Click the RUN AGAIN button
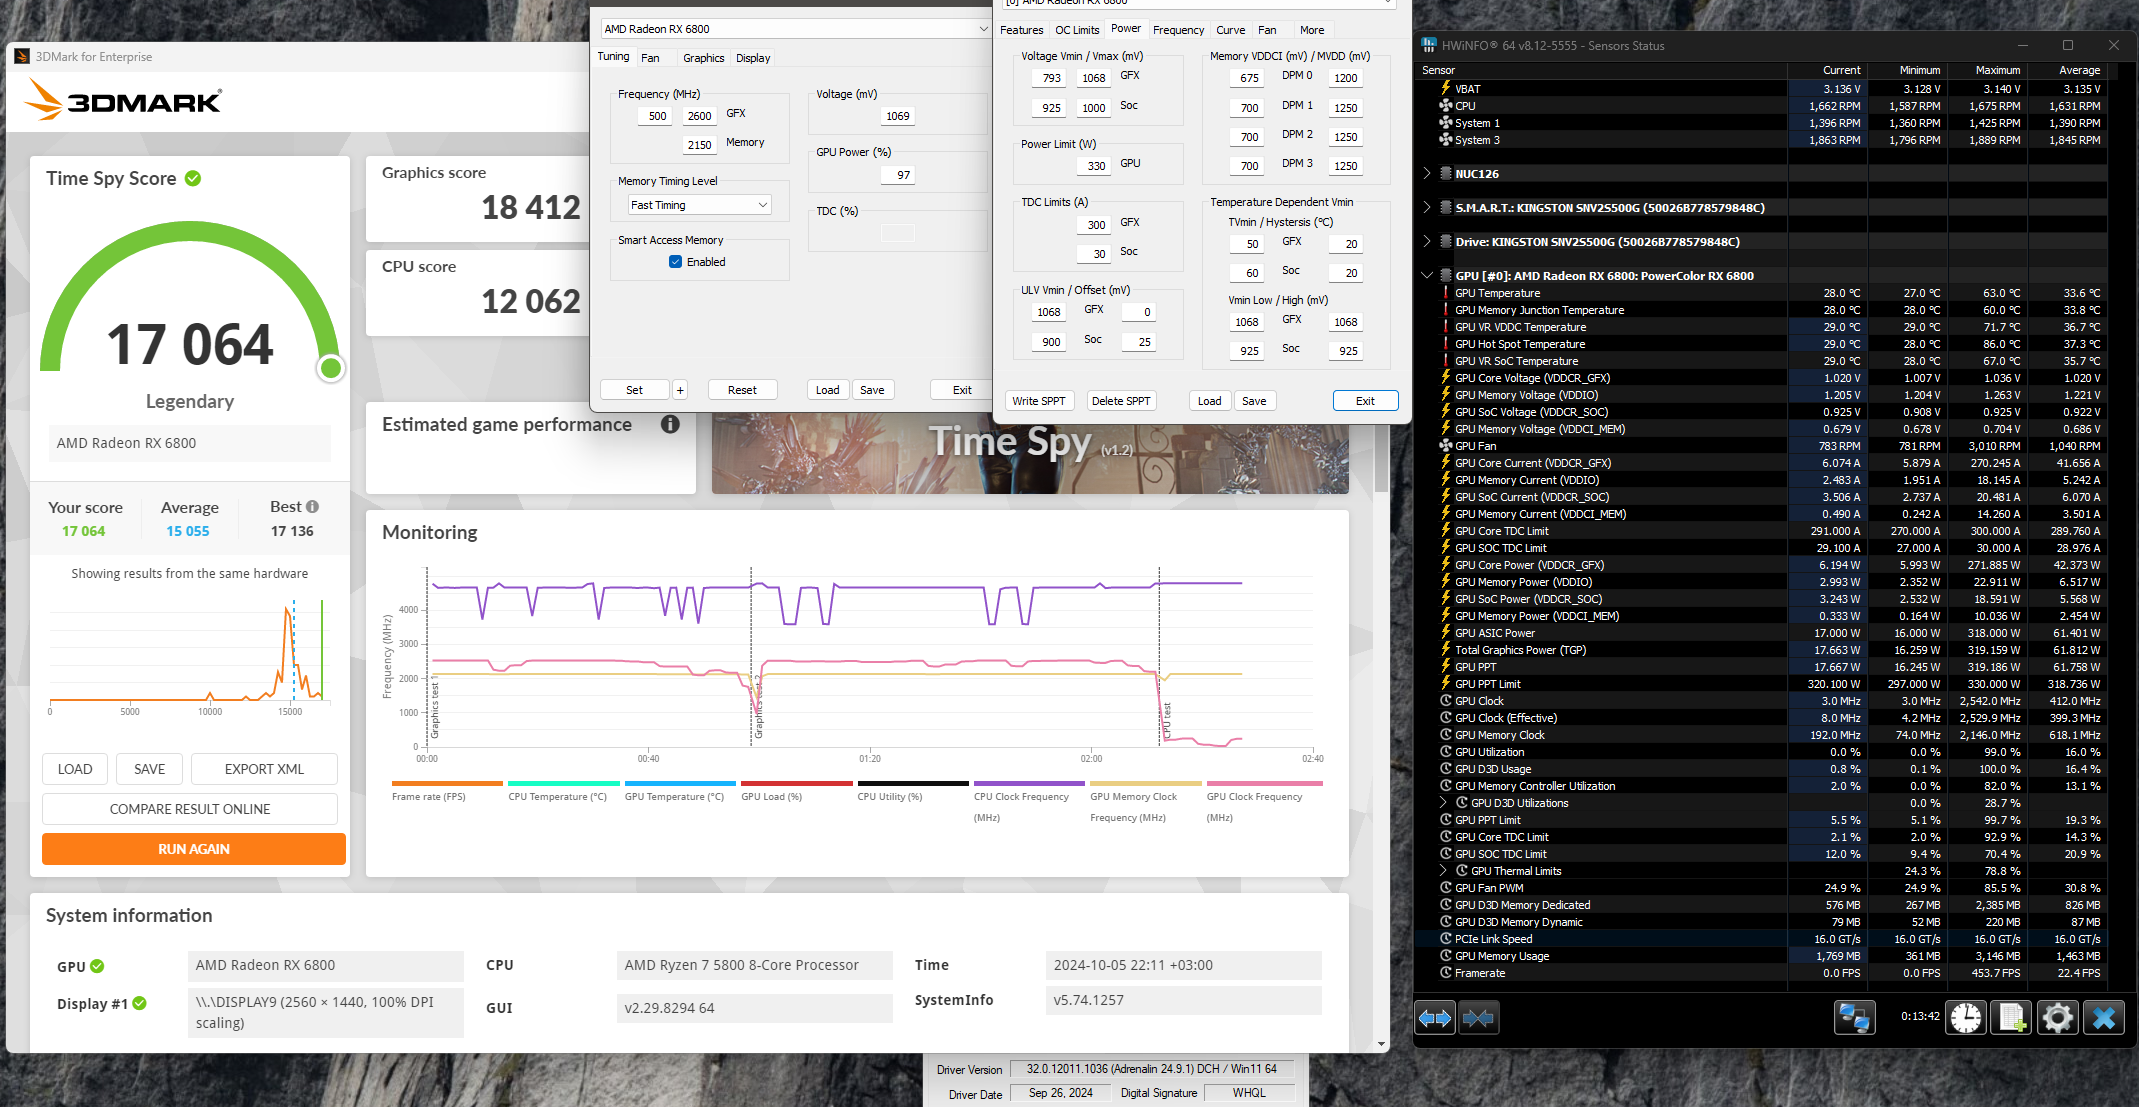Image resolution: width=2139 pixels, height=1107 pixels. click(194, 849)
